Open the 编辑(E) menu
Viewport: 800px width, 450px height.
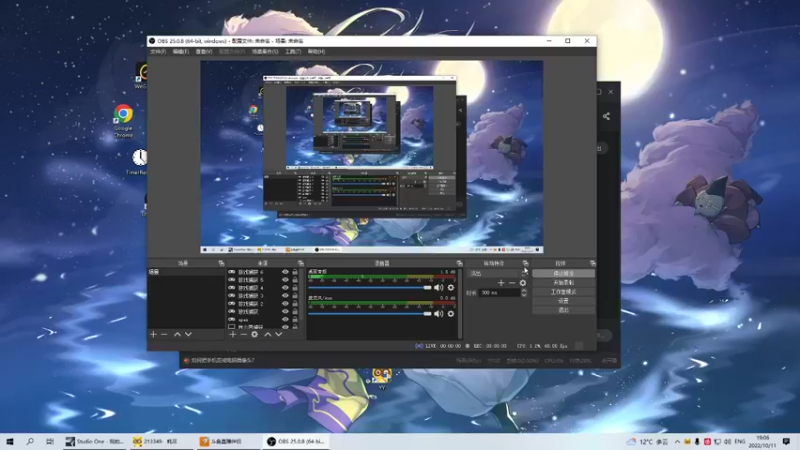coord(181,52)
